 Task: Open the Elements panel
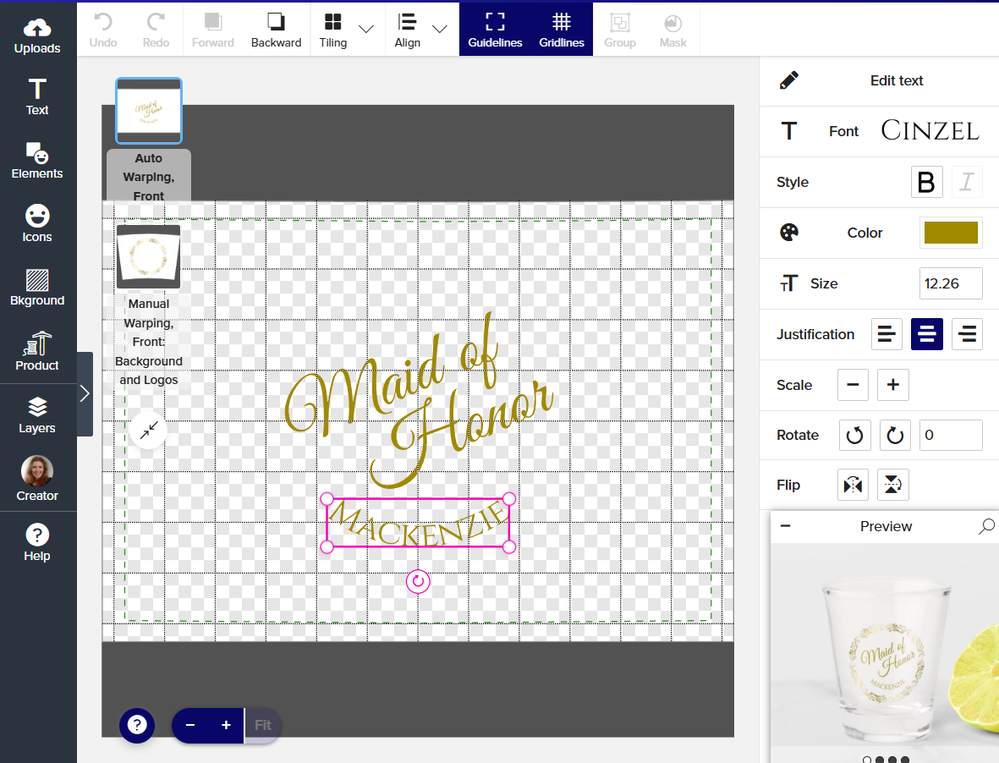[x=37, y=160]
